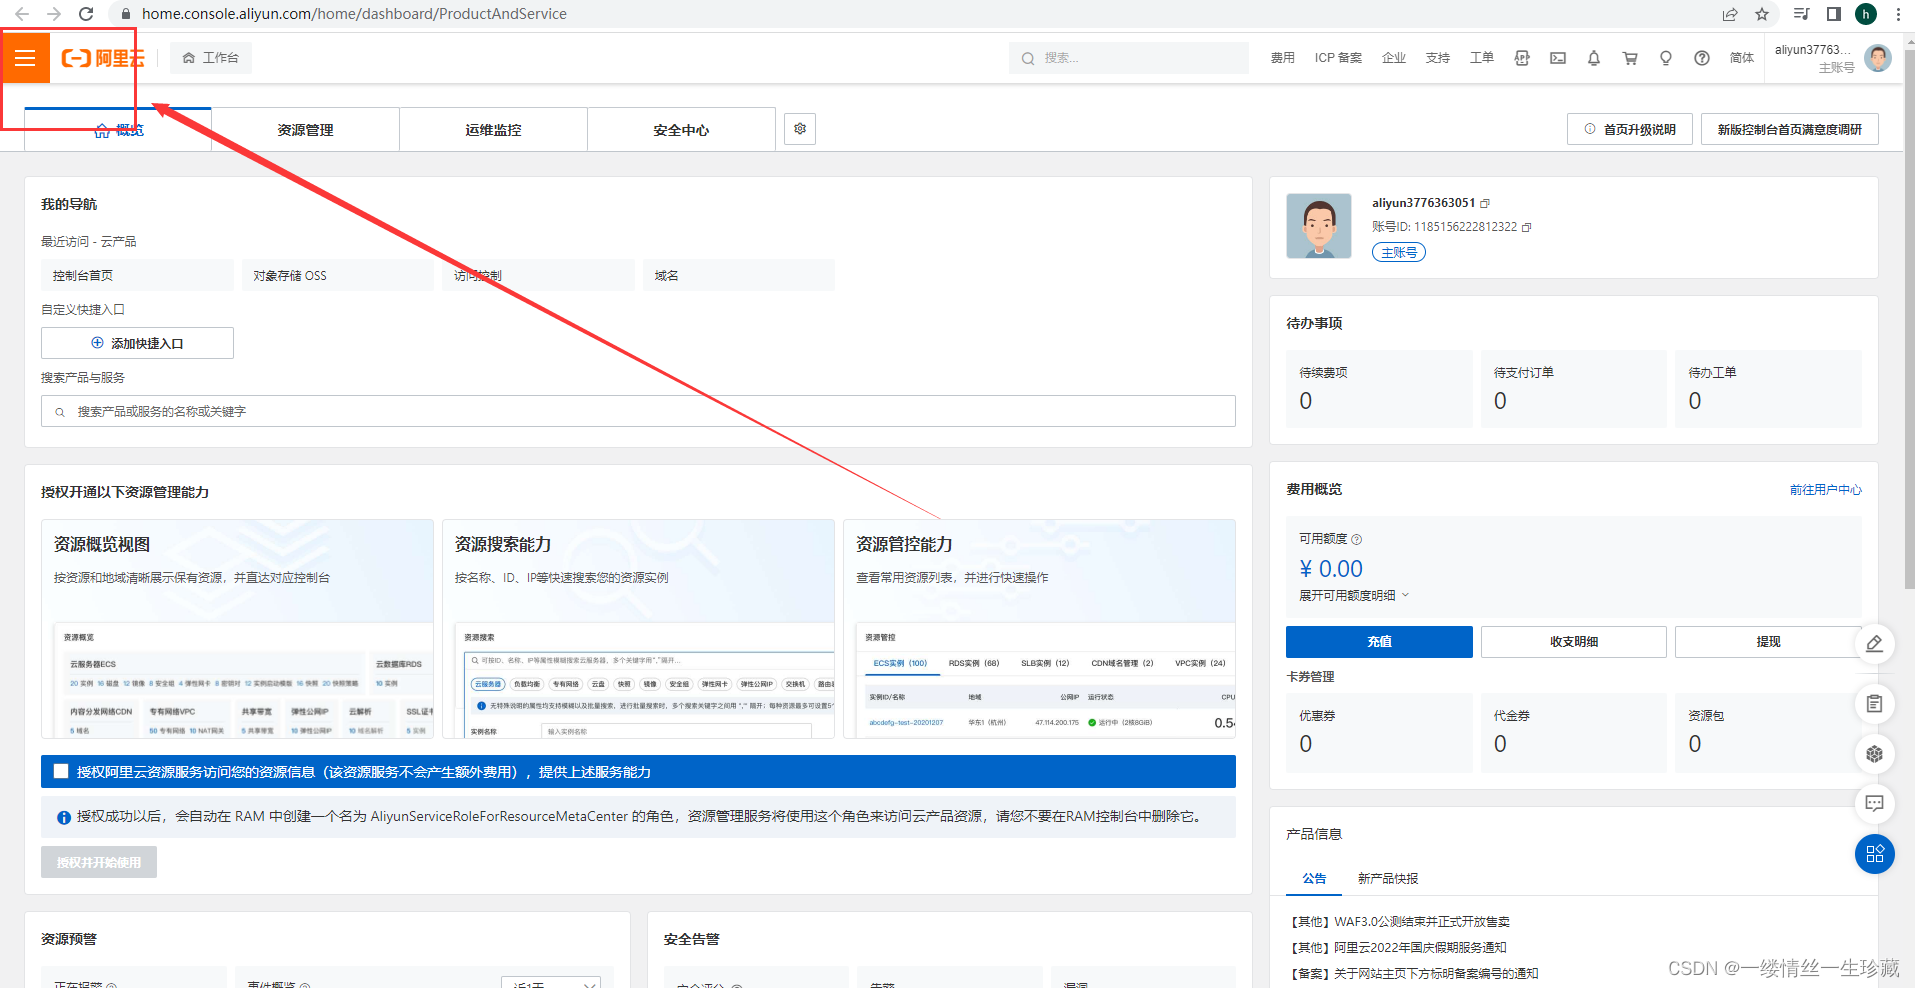Click the 主账号 badge
This screenshot has height=988, width=1915.
pos(1399,252)
